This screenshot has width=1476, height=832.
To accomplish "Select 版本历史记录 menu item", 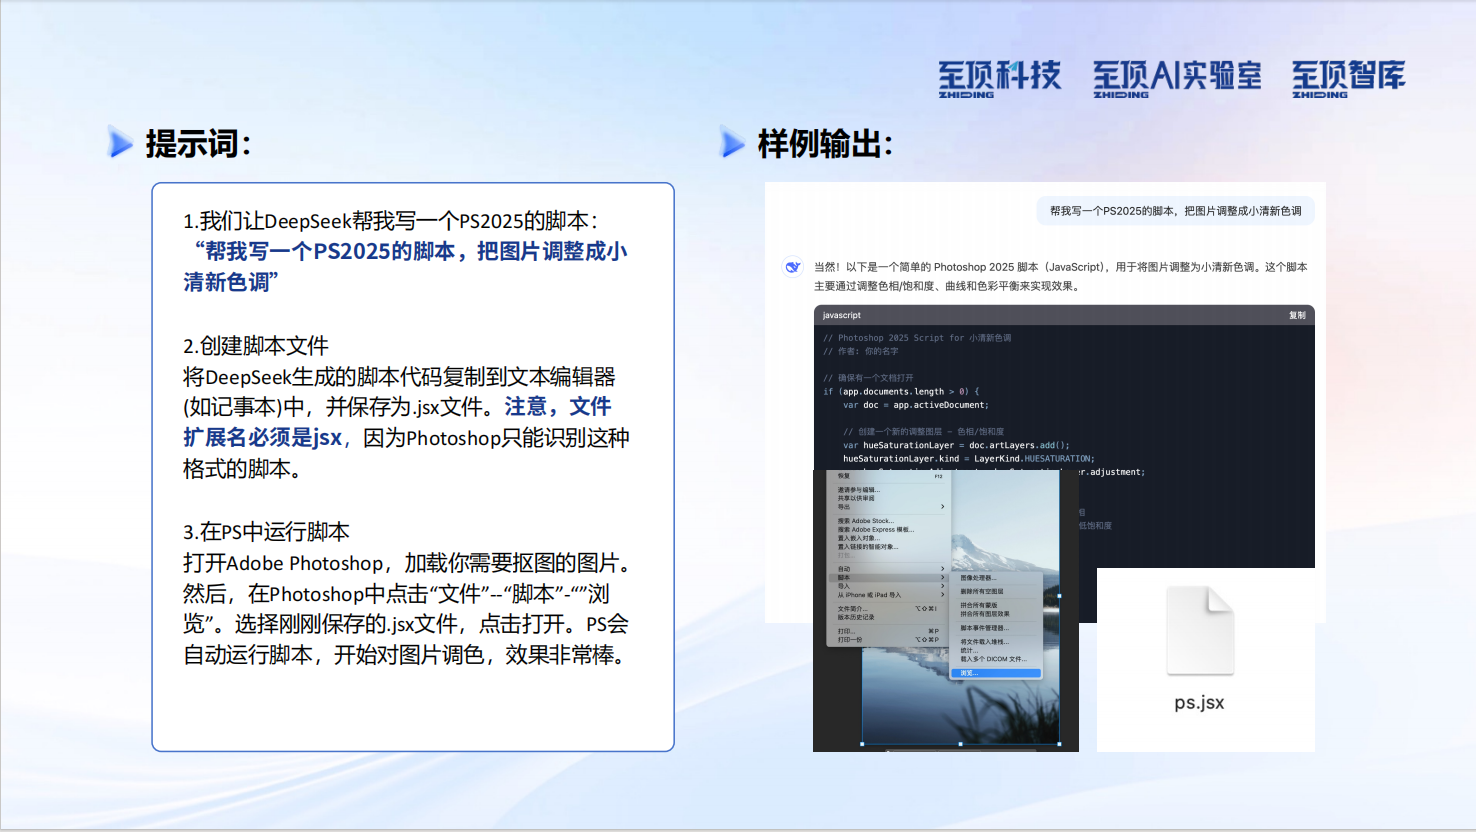I will pyautogui.click(x=856, y=617).
